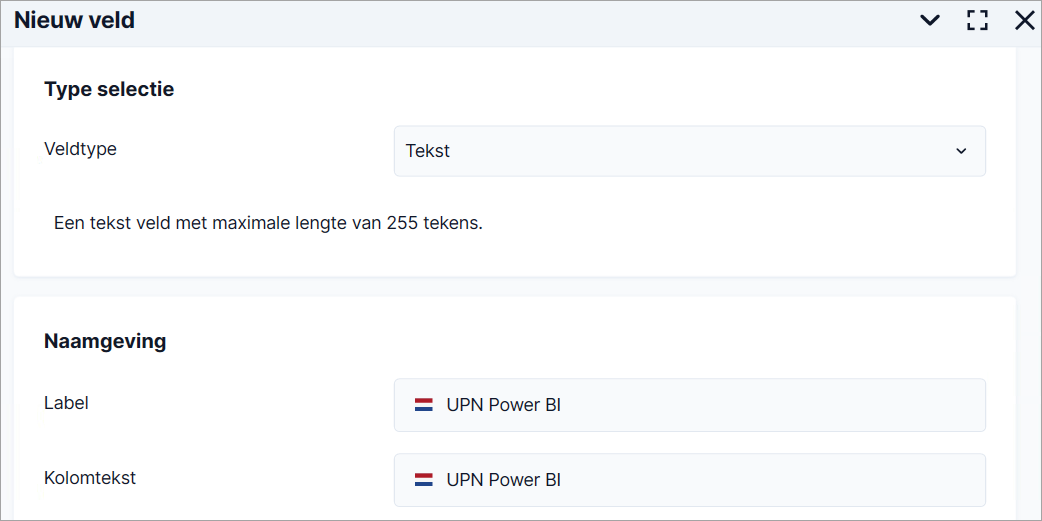Screen dimensions: 1042x521
Task: Click the 255 tekens description text
Action: 268,223
